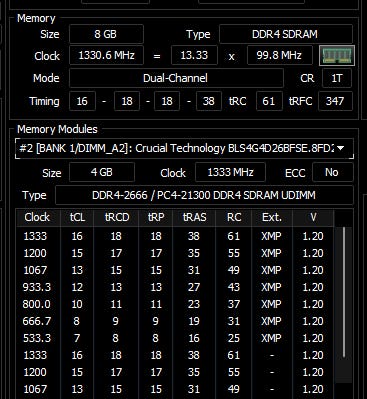
Task: Click the tRAS column header
Action: tap(194, 217)
